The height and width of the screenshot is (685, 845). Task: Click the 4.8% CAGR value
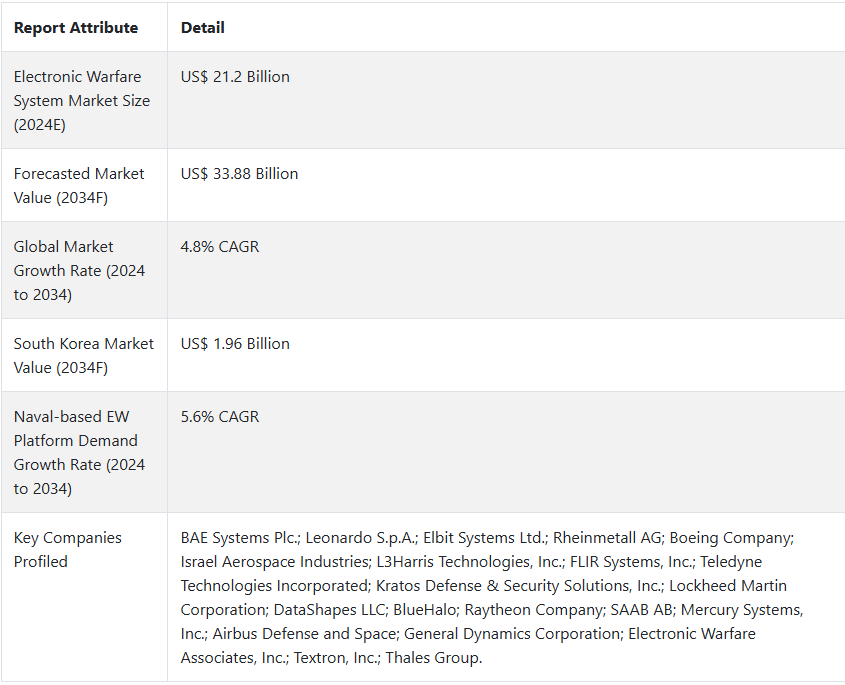point(220,247)
